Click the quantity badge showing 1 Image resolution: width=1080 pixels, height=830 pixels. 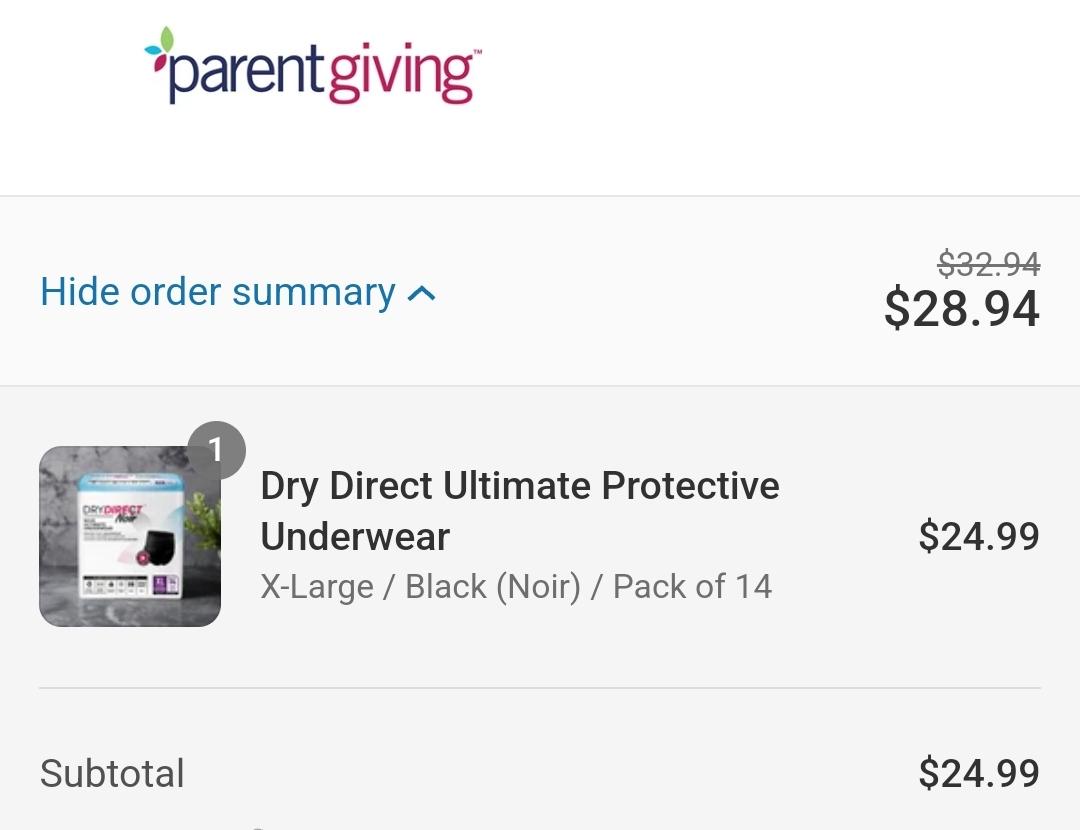point(216,450)
